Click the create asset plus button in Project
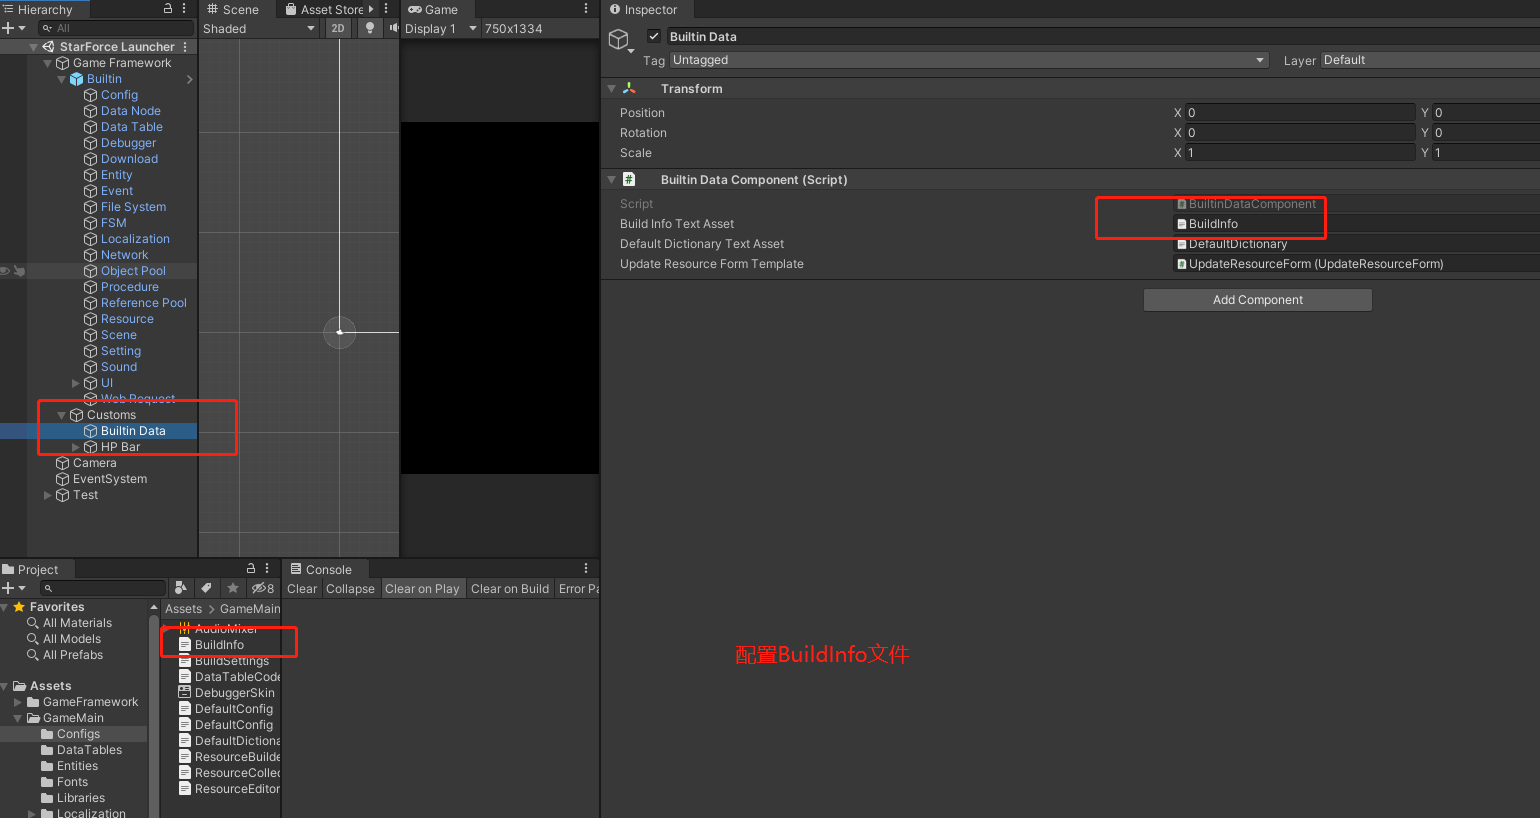Screen dimensions: 1540x818 point(10,588)
